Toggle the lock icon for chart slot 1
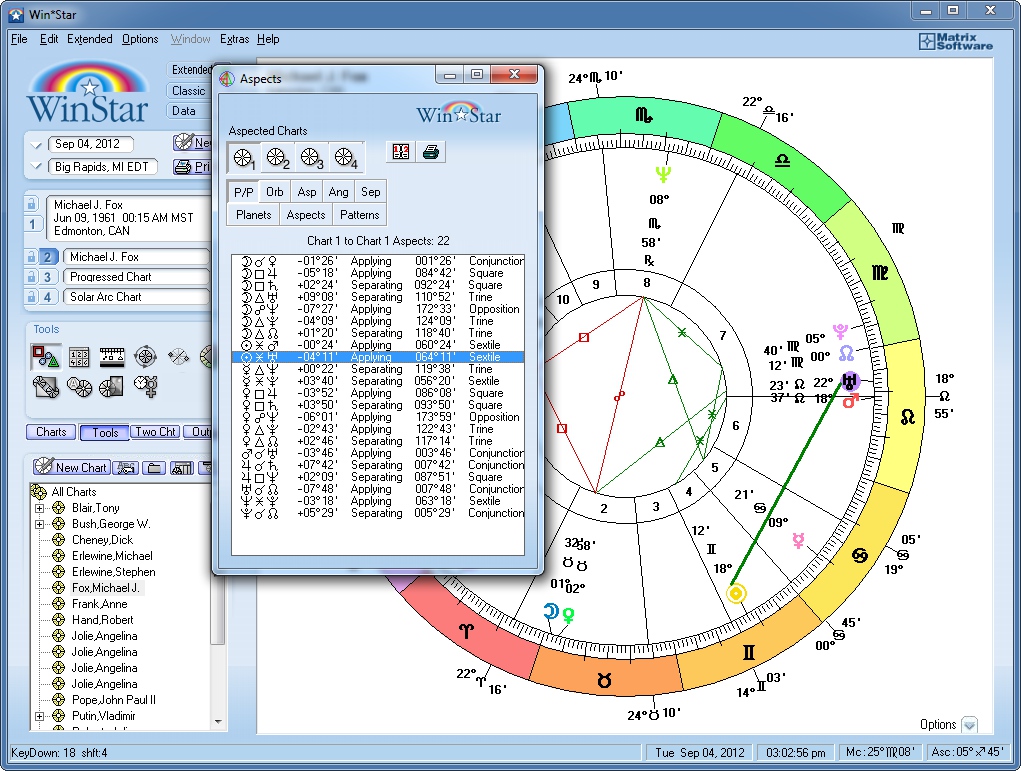 pos(31,204)
